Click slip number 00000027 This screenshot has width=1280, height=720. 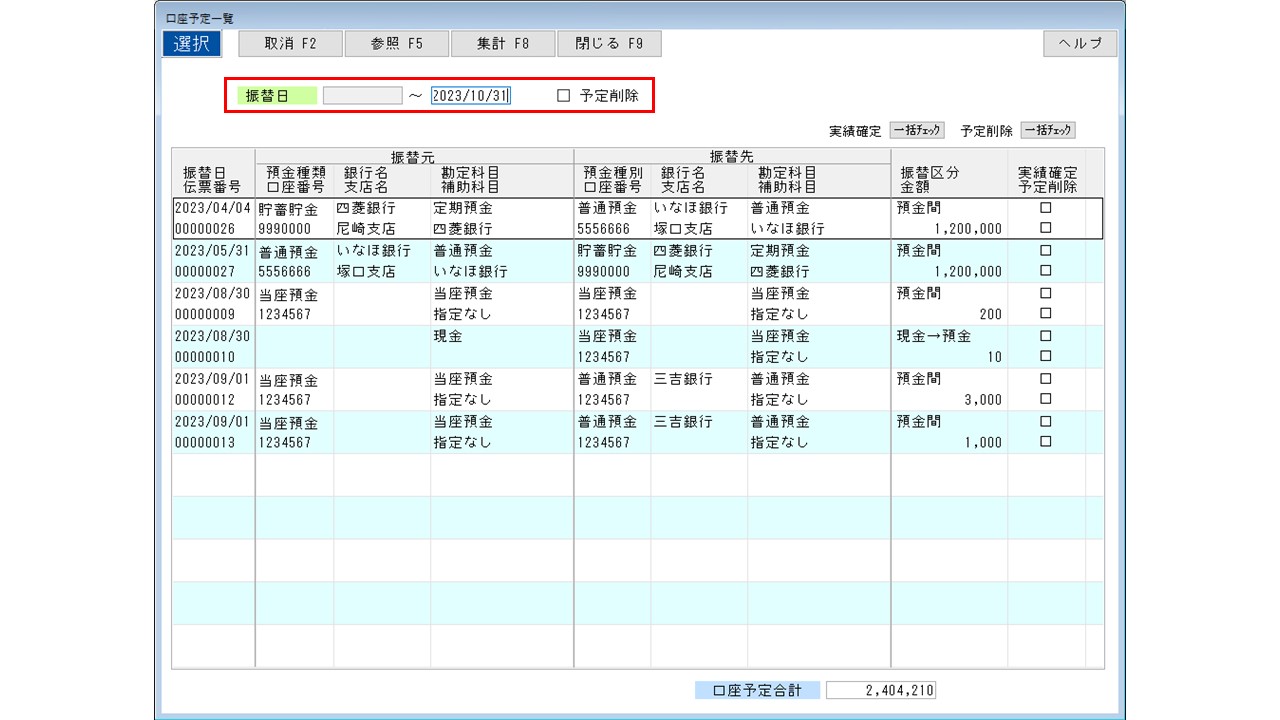204,271
